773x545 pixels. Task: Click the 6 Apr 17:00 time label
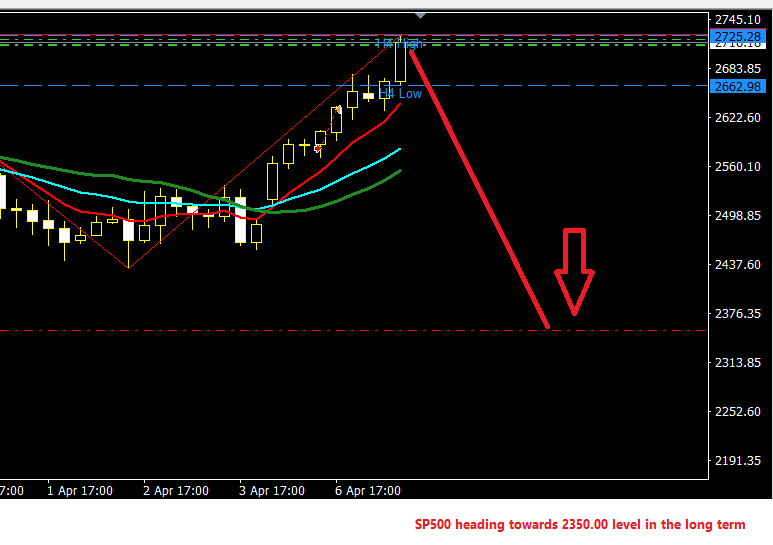pyautogui.click(x=368, y=491)
